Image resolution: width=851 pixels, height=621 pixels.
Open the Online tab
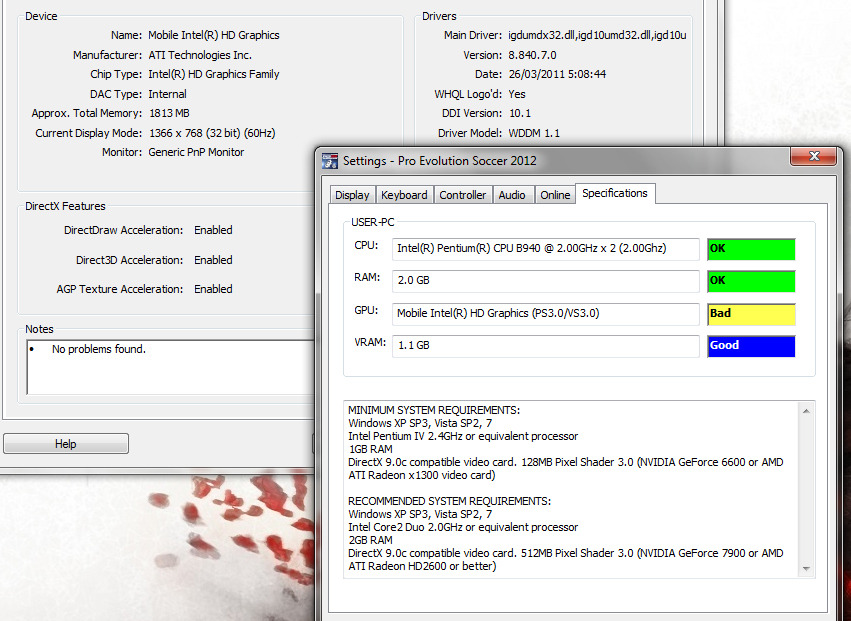[x=555, y=195]
